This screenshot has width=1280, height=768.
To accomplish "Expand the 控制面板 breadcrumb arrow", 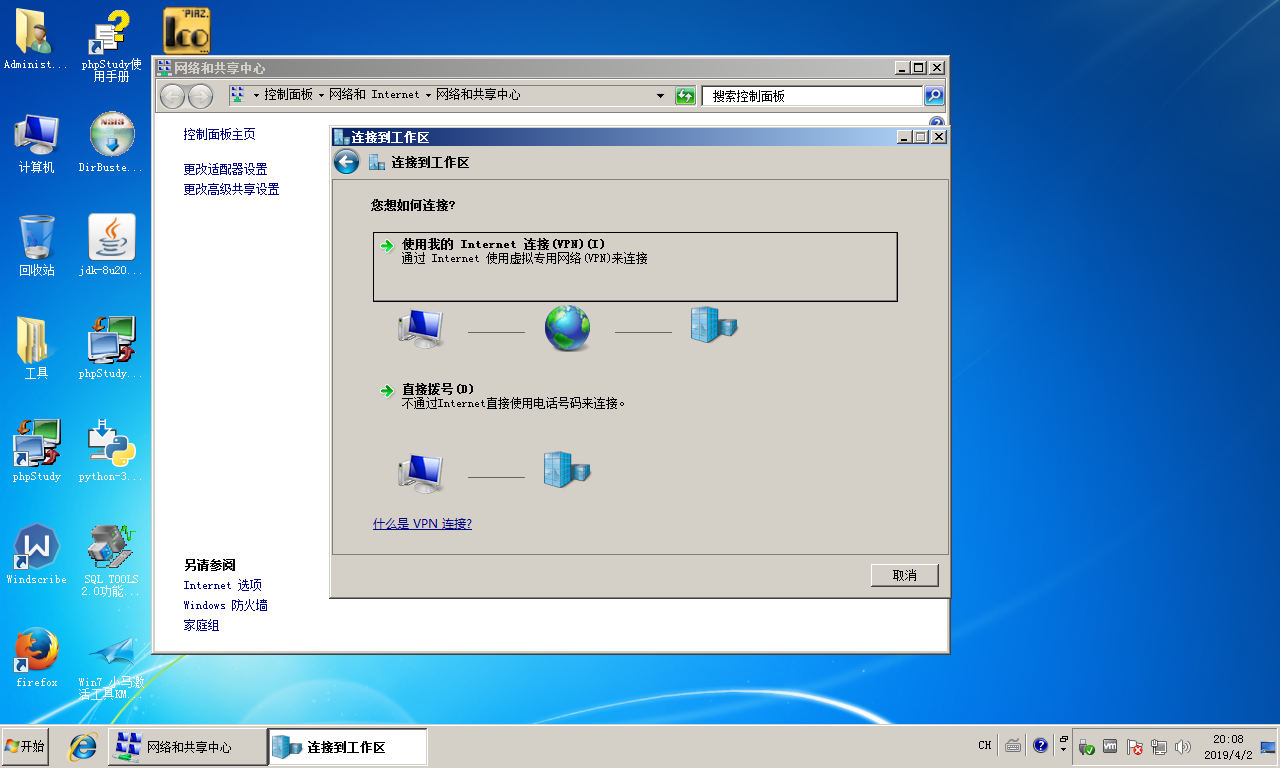I will 321,95.
